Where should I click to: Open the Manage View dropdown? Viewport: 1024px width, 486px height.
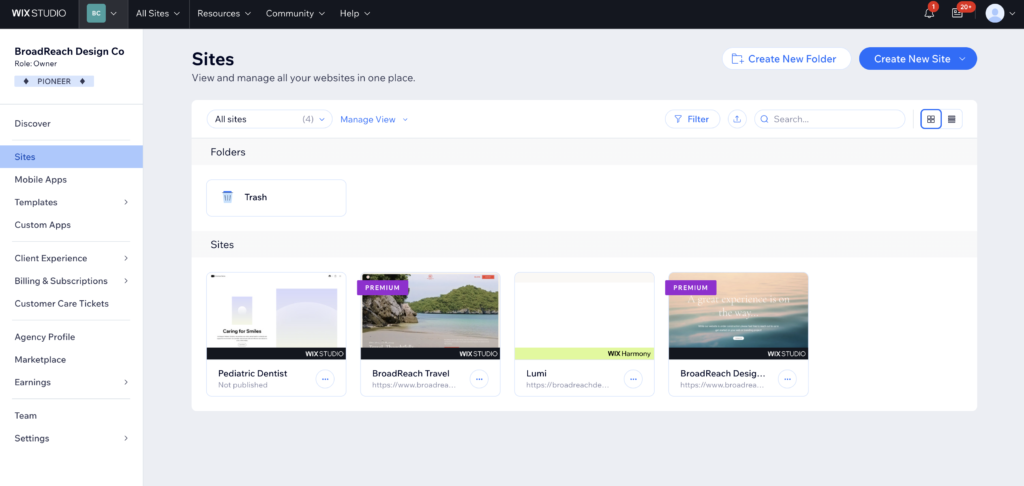click(374, 120)
